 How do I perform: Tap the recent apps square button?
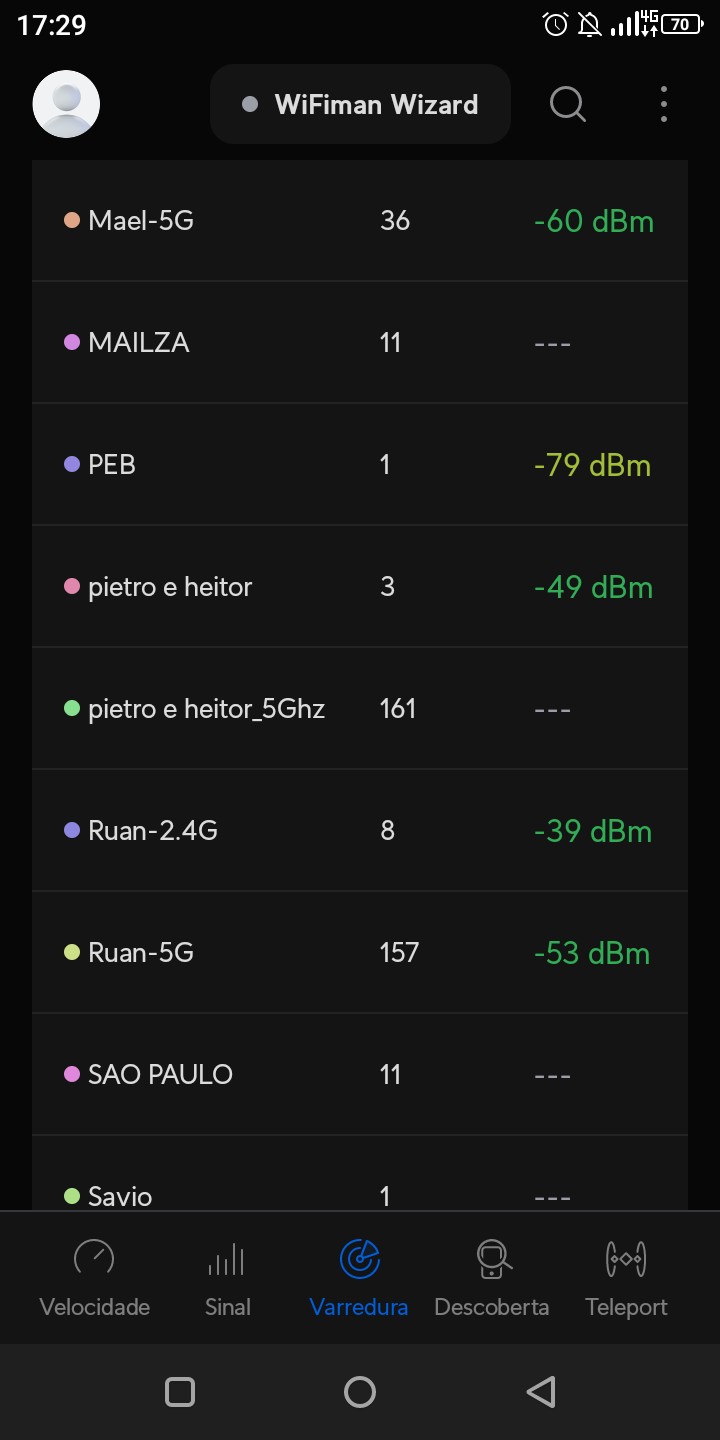[180, 1392]
